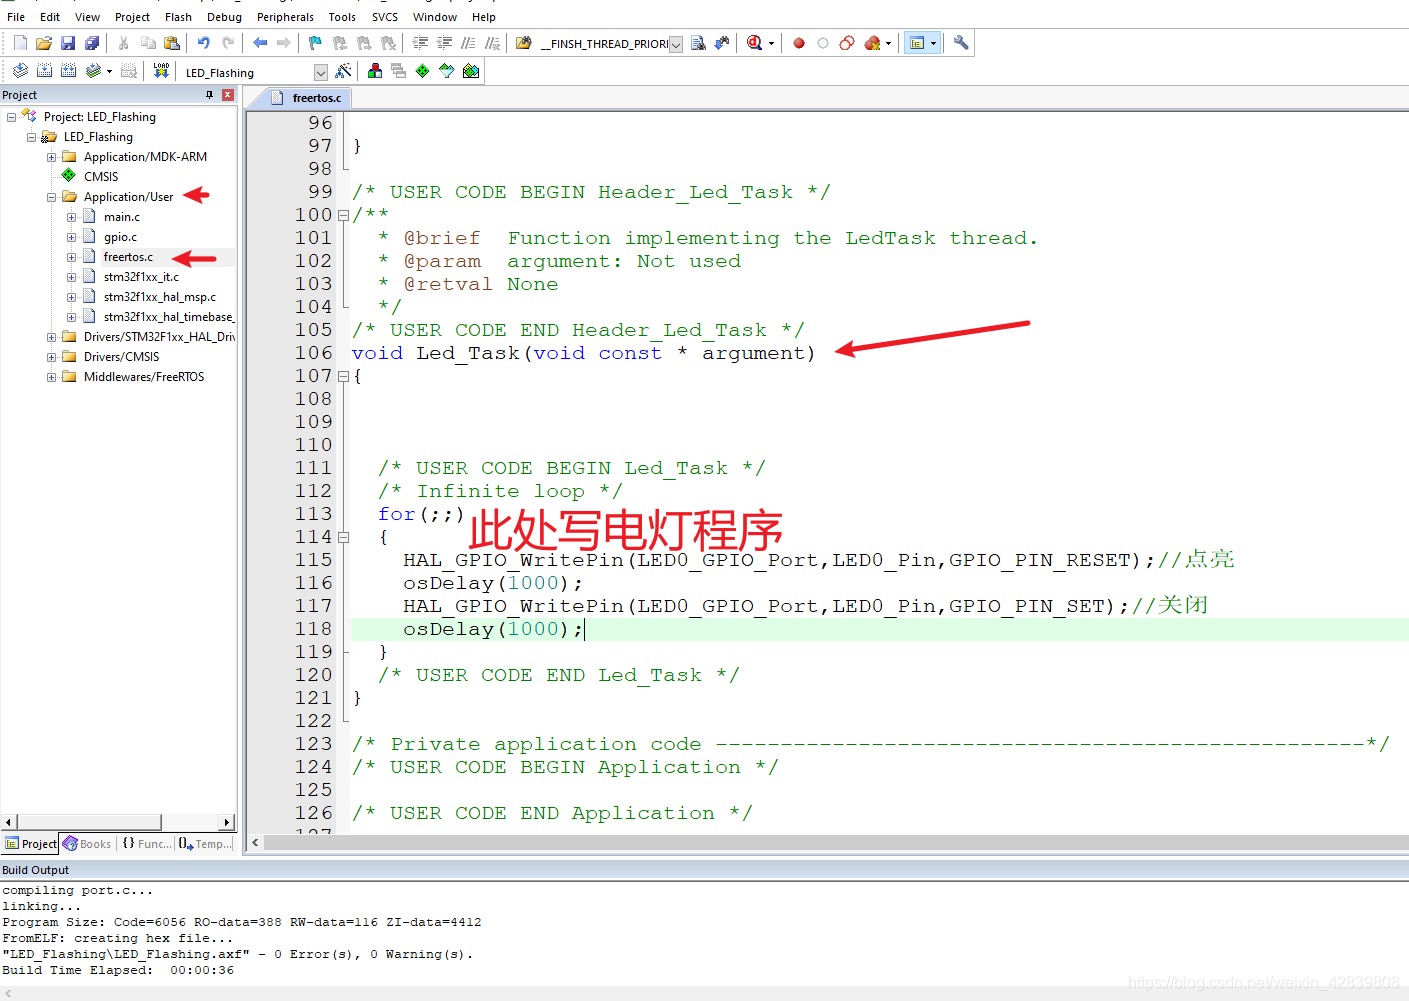Jump to the previous bookmark
Viewport: 1409px width, 1001px height.
tap(340, 43)
